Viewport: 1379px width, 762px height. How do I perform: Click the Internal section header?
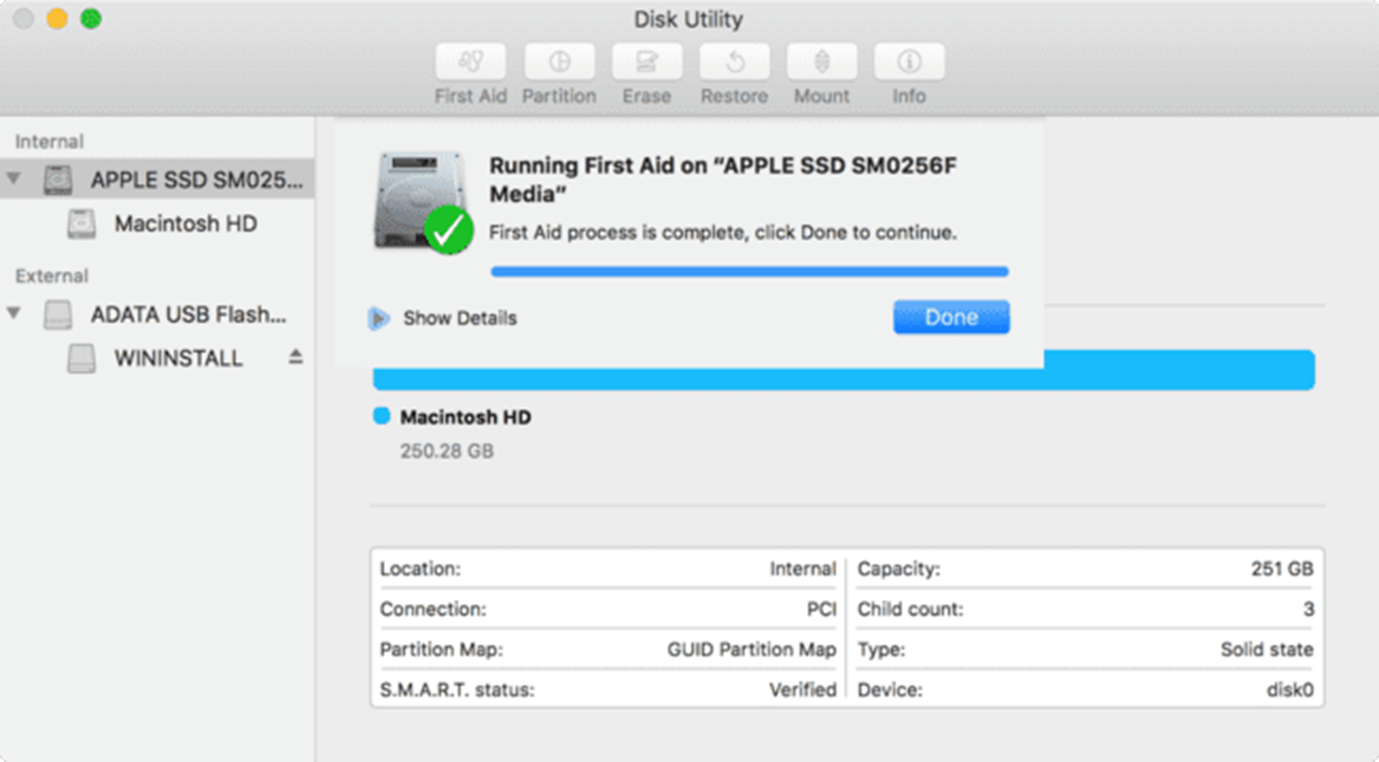49,141
